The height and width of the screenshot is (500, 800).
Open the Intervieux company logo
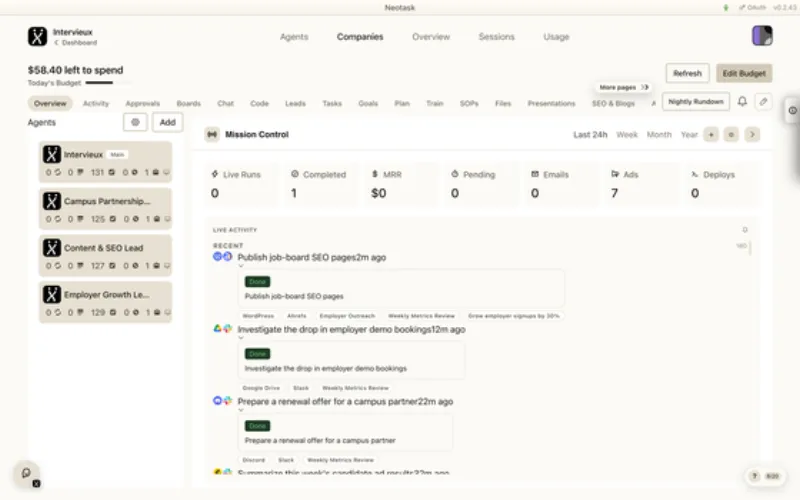pyautogui.click(x=37, y=37)
